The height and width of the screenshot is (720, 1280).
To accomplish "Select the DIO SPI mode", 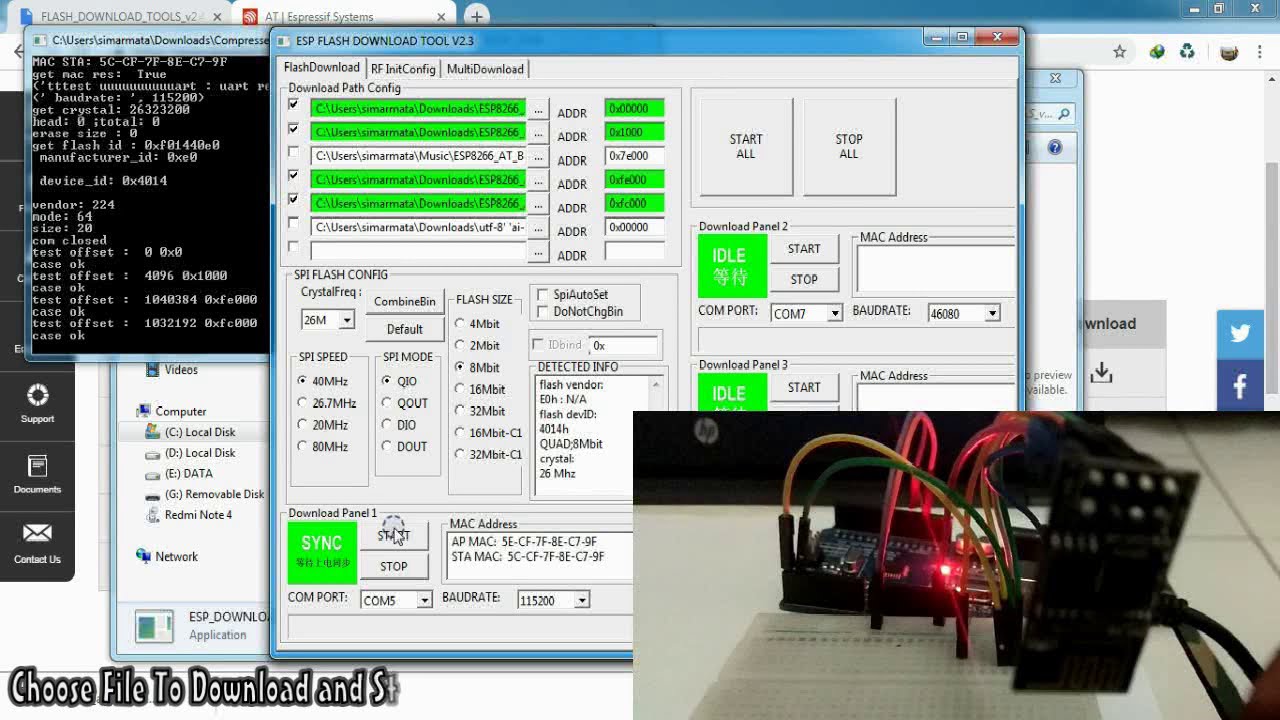I will coord(387,425).
